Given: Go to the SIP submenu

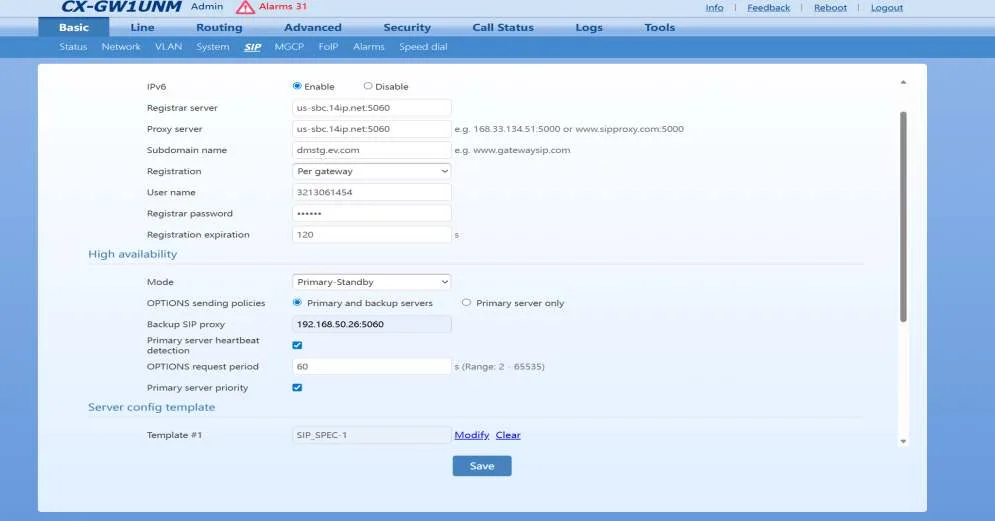Looking at the screenshot, I should pyautogui.click(x=253, y=47).
